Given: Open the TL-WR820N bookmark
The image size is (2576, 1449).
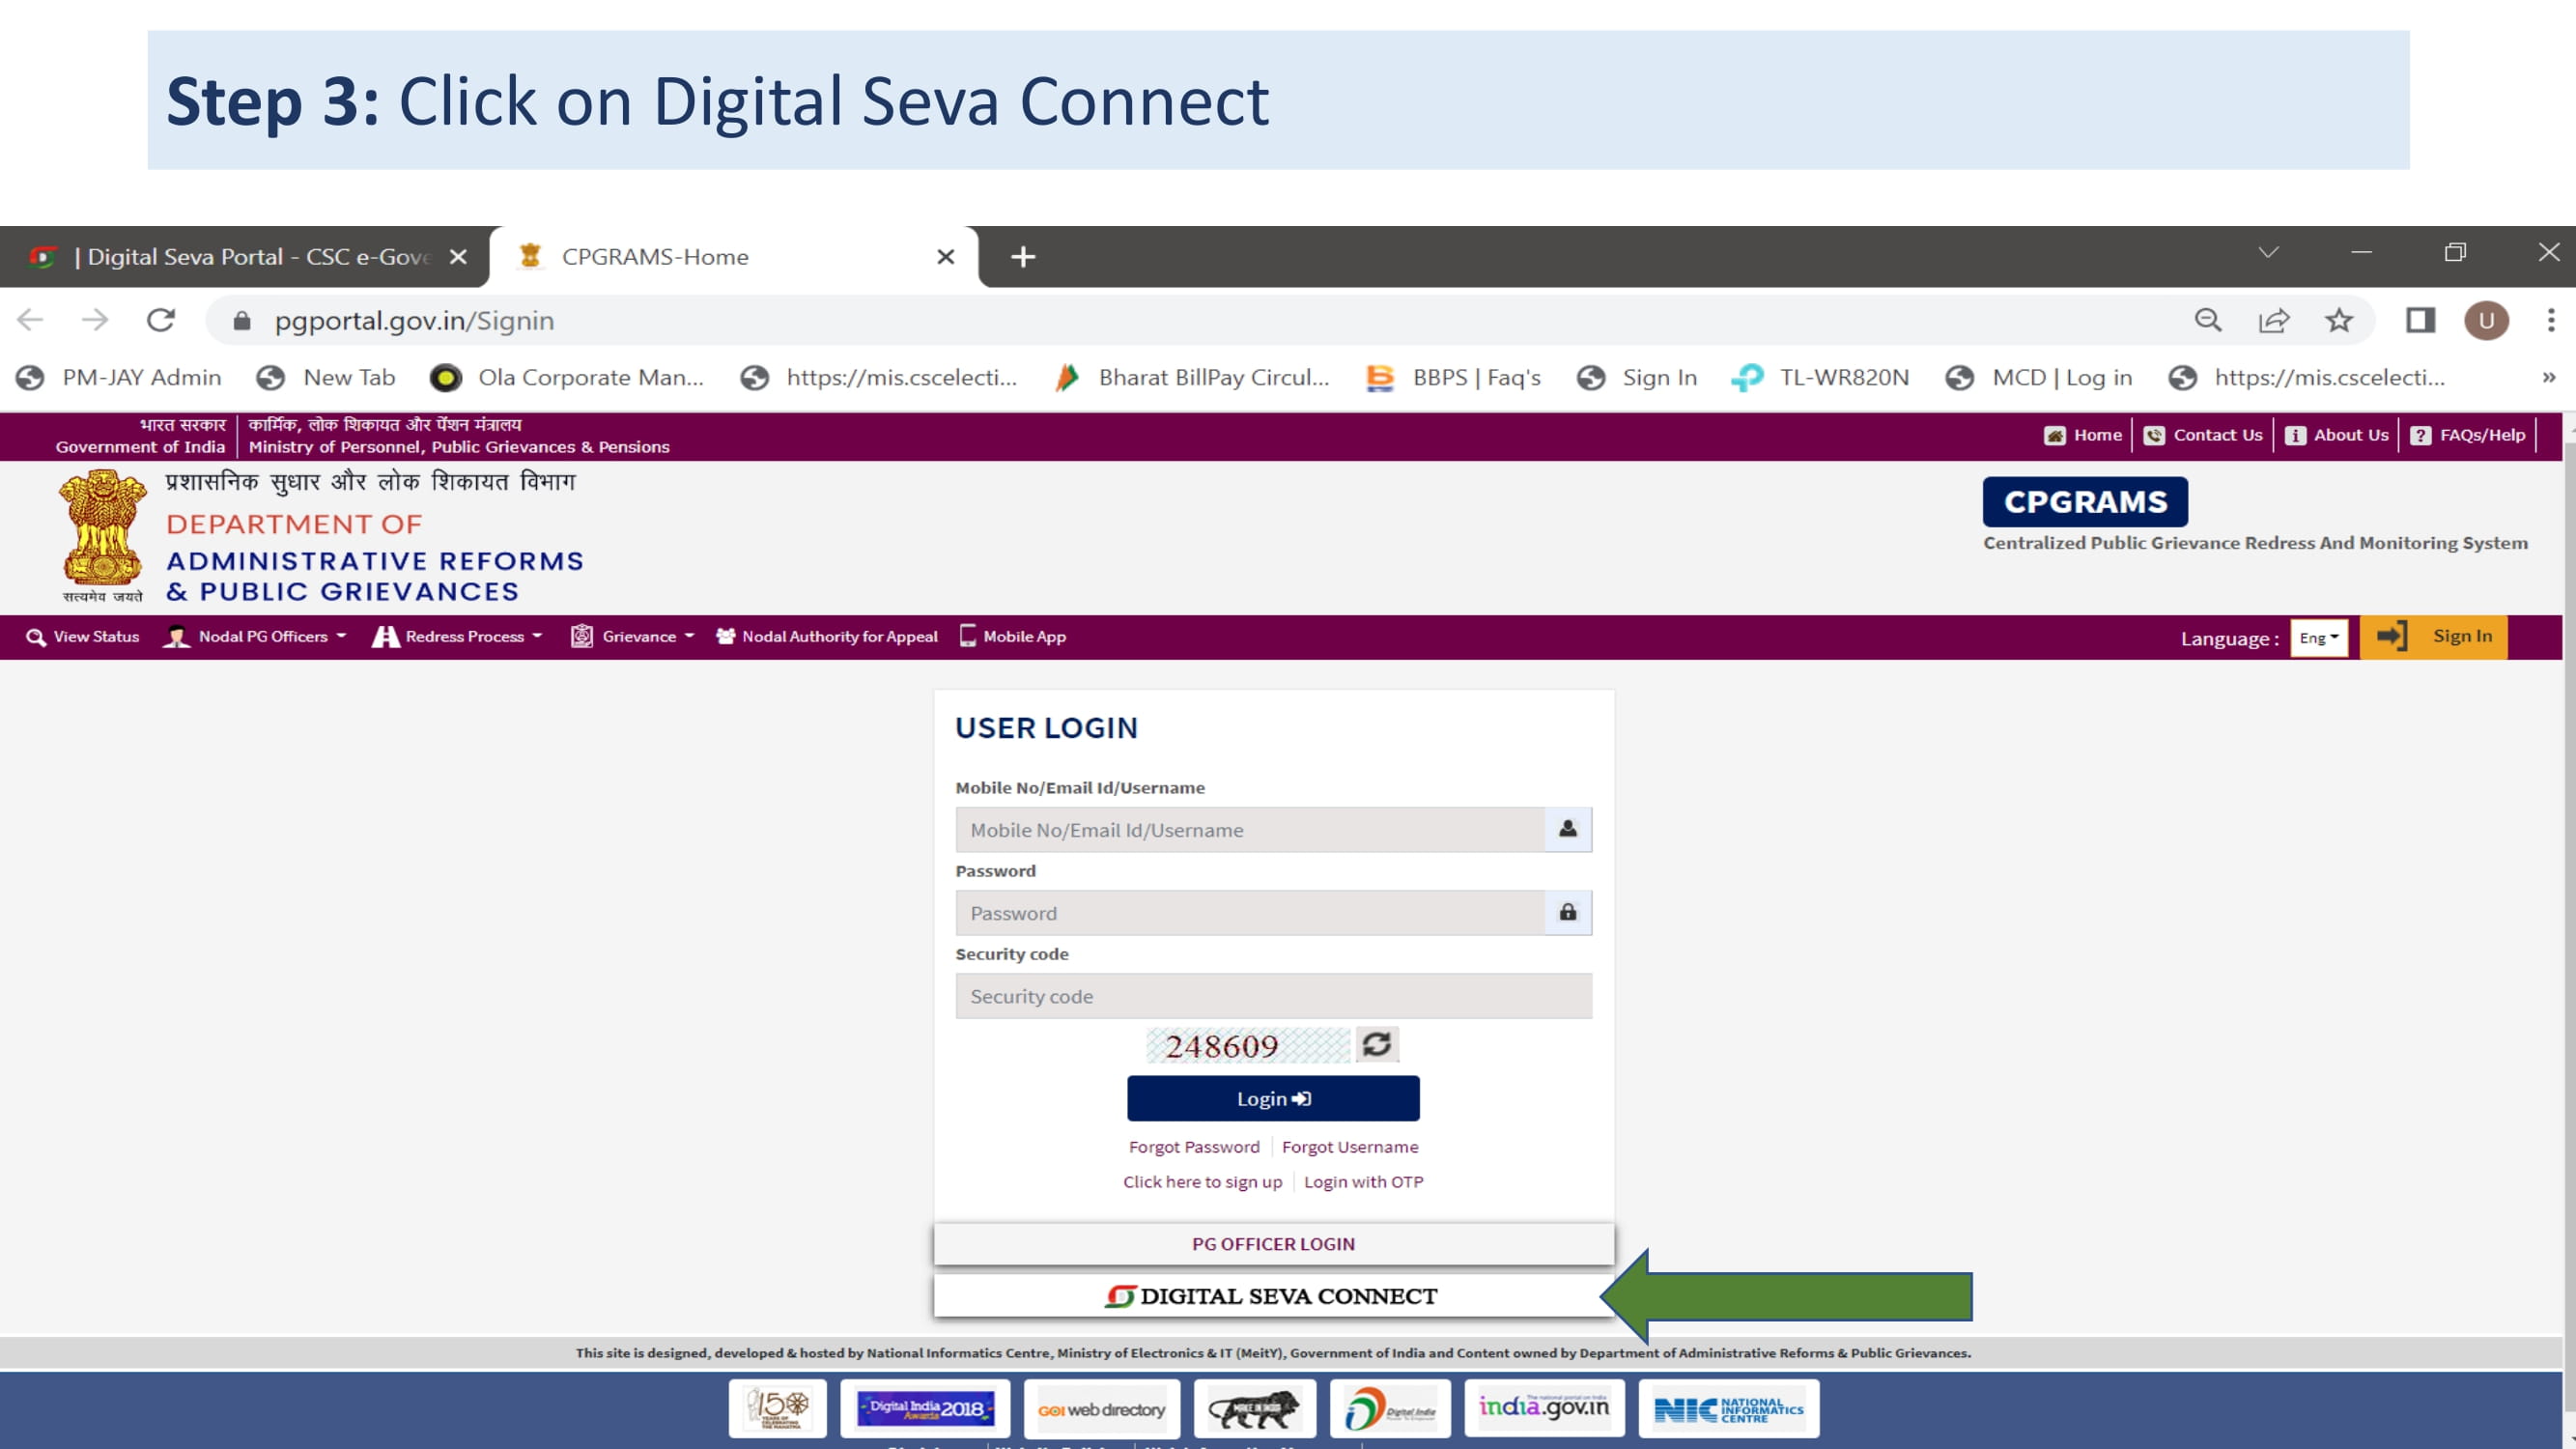Looking at the screenshot, I should [x=1820, y=377].
